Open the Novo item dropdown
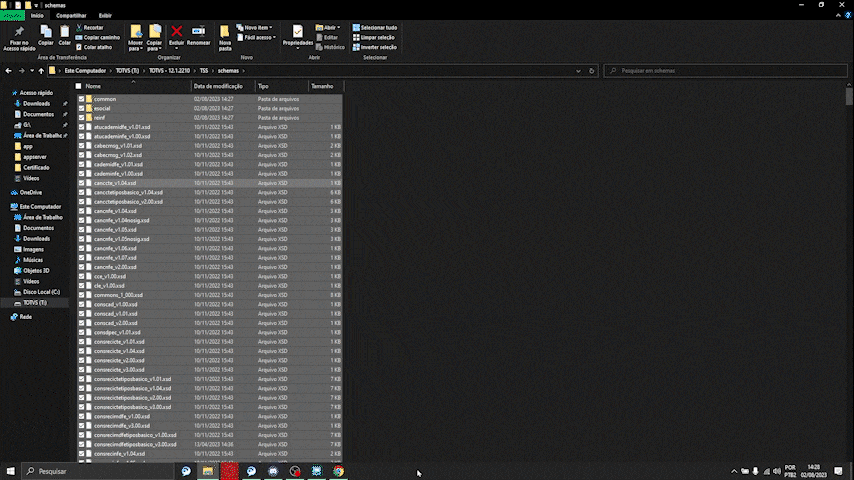 pyautogui.click(x=254, y=28)
